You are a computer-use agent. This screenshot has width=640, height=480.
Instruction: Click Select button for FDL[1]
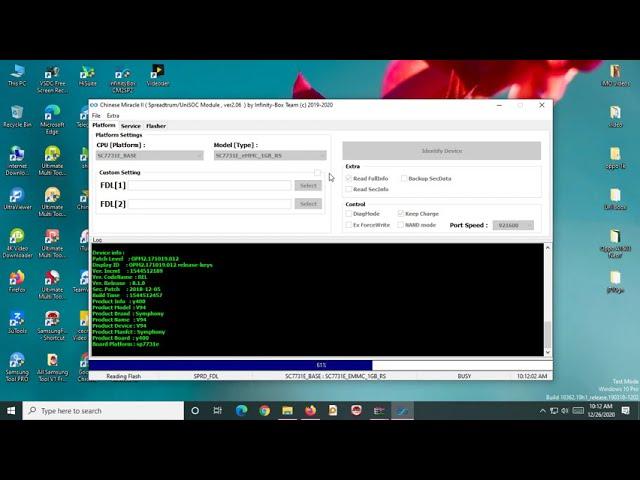[x=308, y=185]
